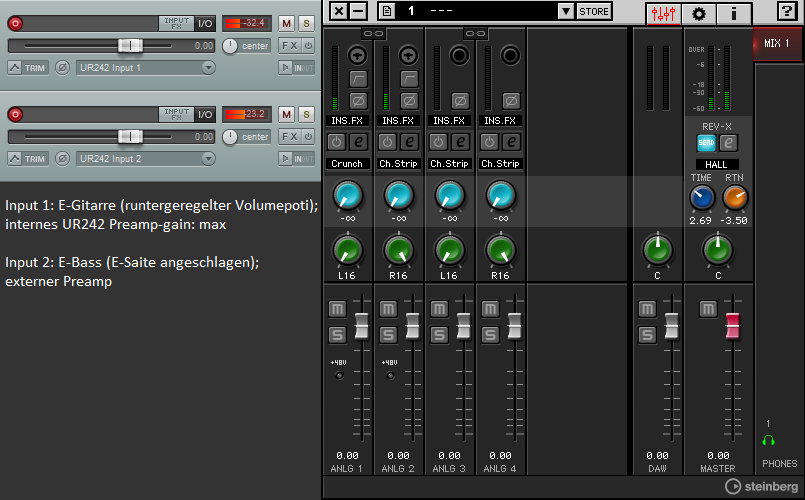Open the help question mark

(x=787, y=11)
